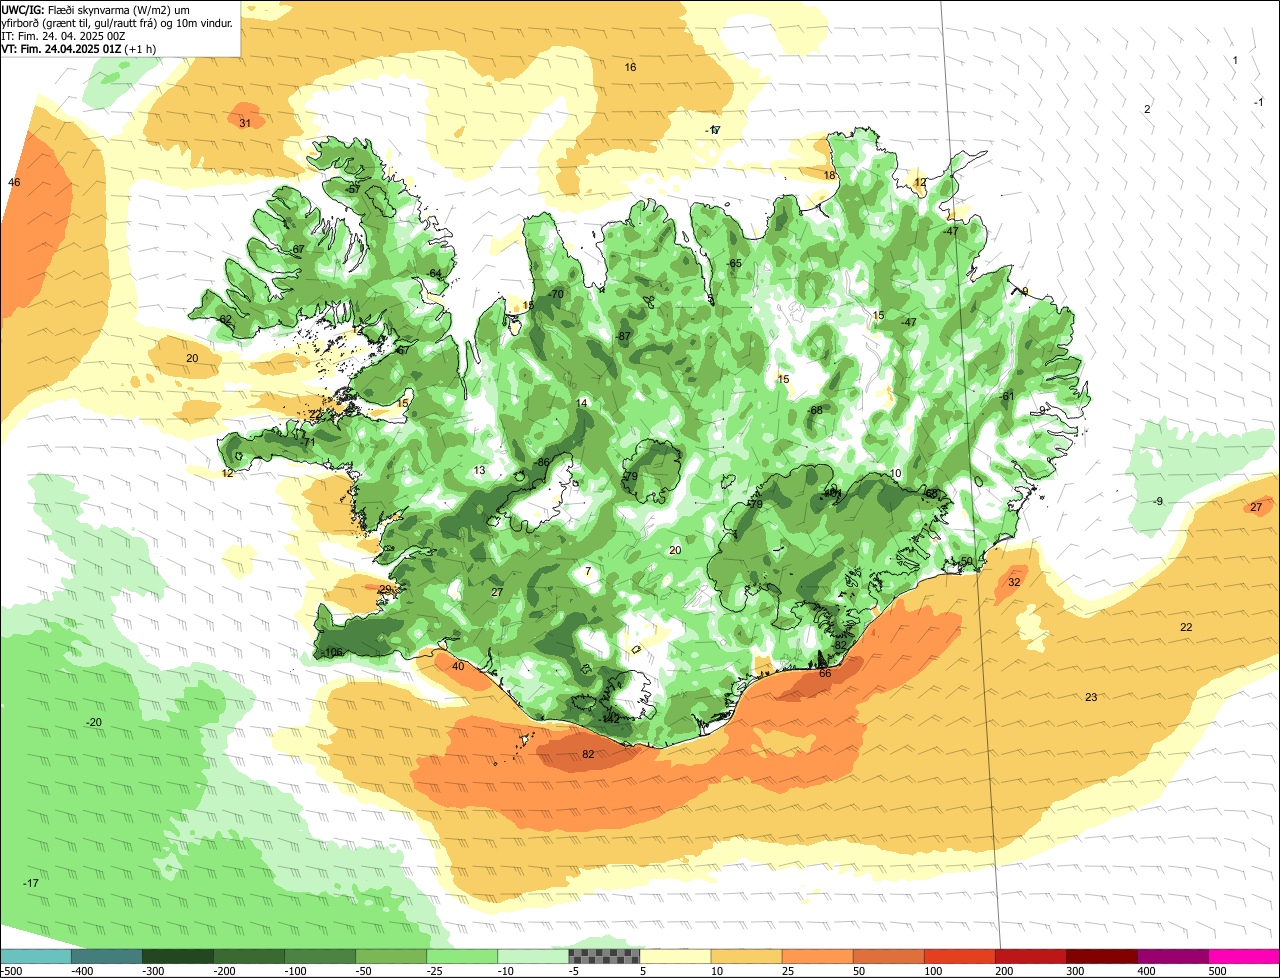
Task: Click the value '14' in west-central Iceland
Action: click(582, 404)
